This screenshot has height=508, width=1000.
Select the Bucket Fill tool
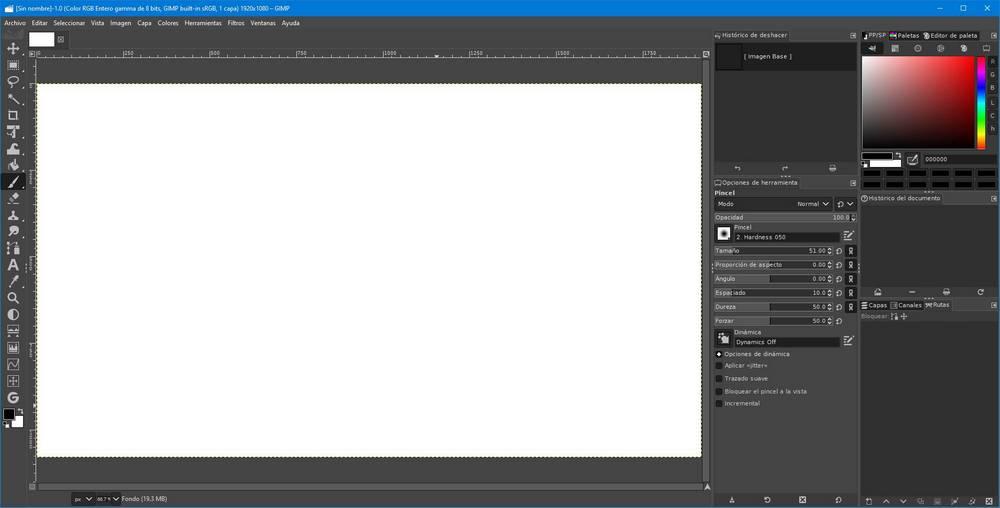tap(13, 165)
